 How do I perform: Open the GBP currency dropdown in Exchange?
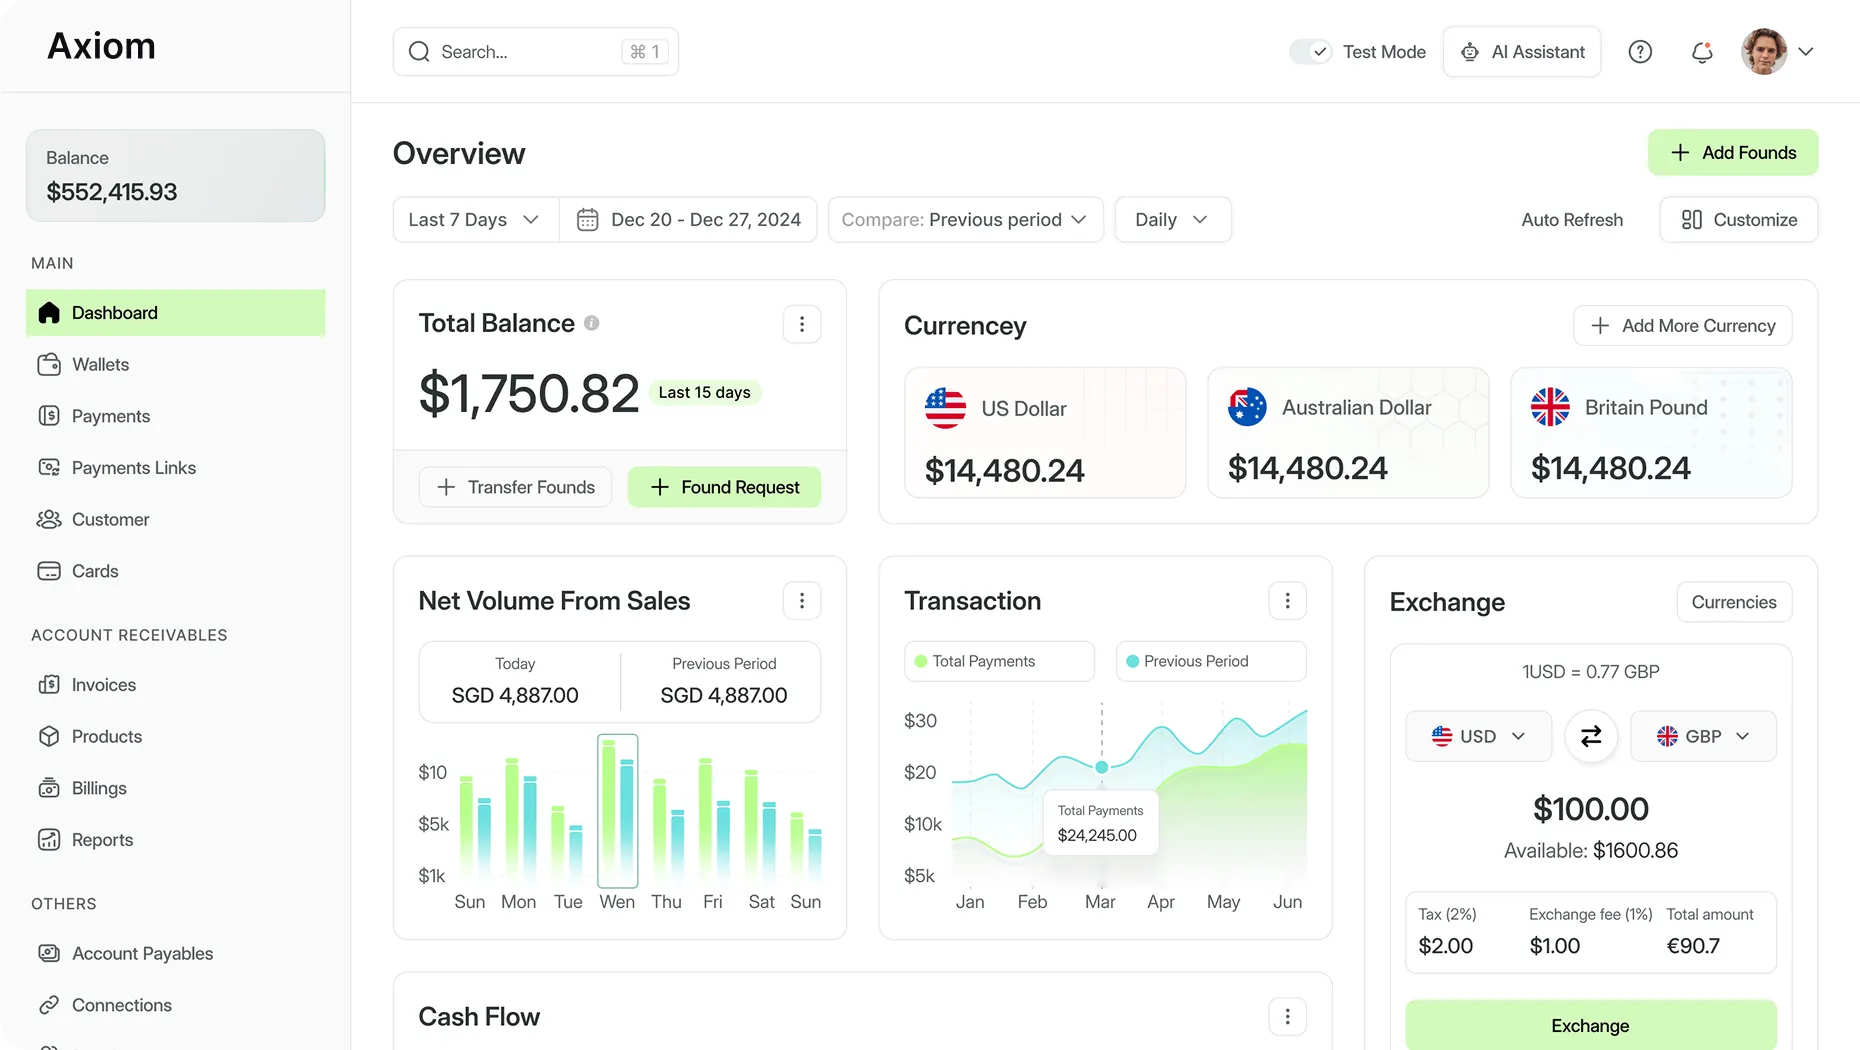click(1703, 736)
